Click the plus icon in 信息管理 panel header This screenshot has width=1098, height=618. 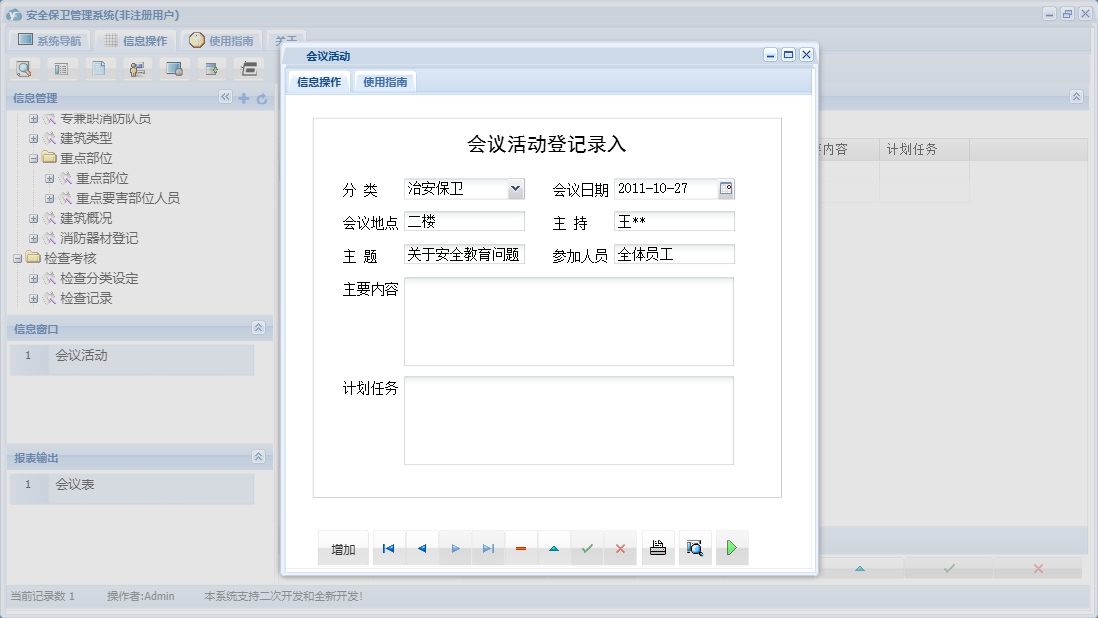(243, 98)
